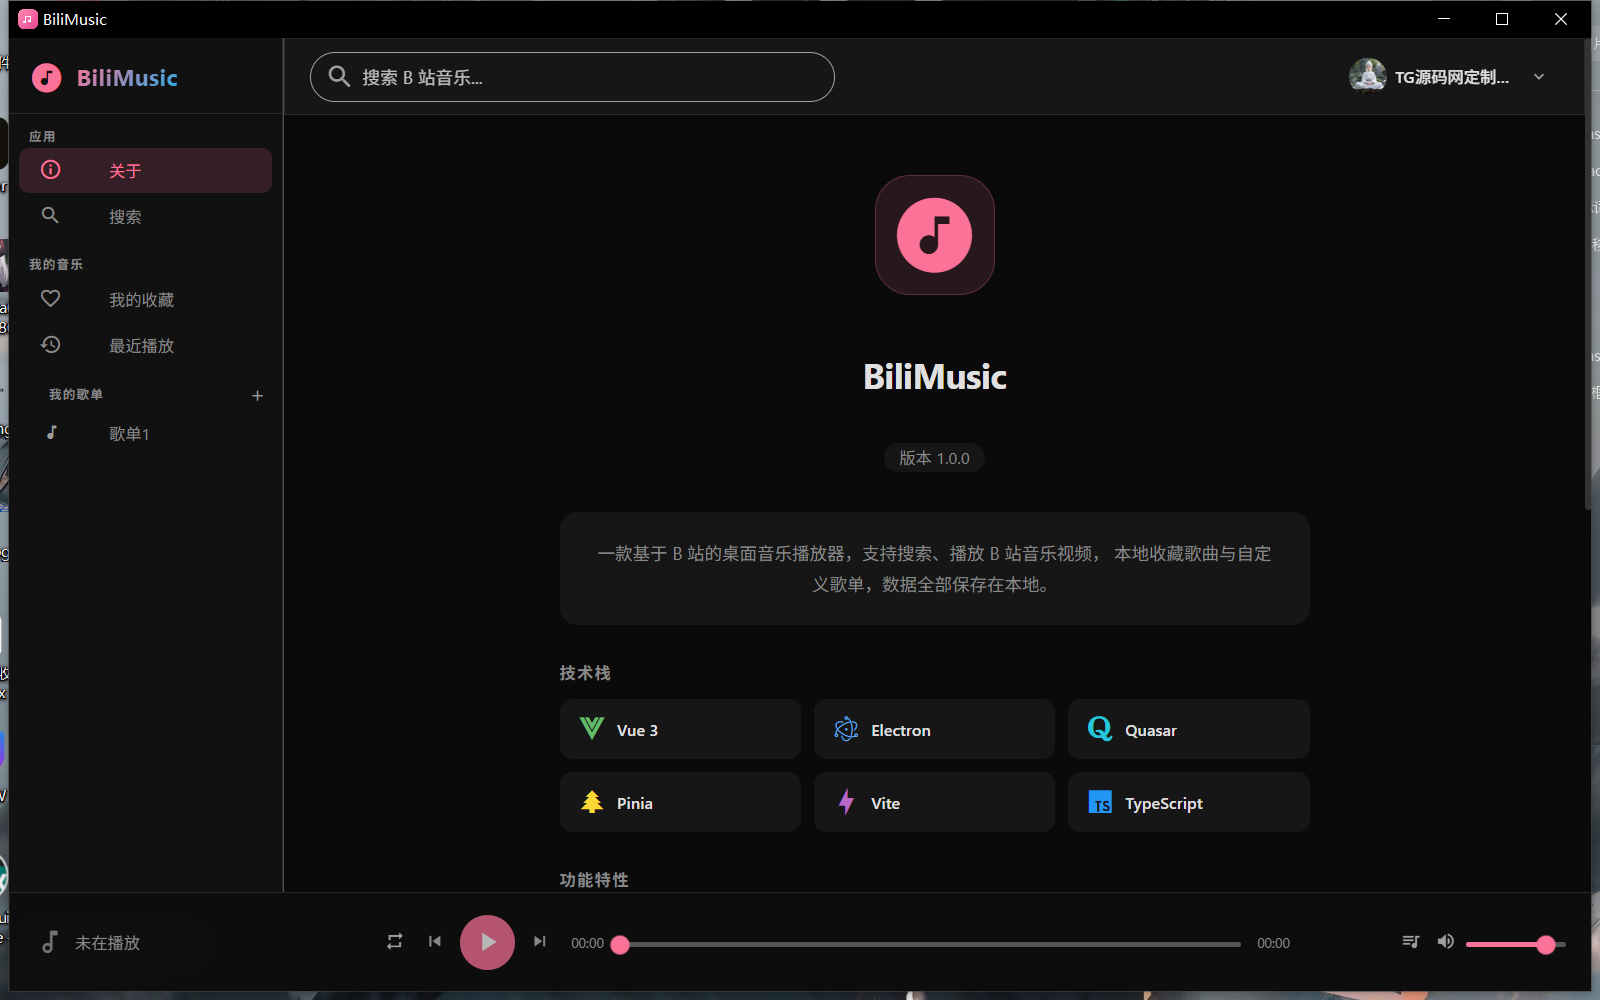Click the large BiliMusic app icon

(934, 235)
